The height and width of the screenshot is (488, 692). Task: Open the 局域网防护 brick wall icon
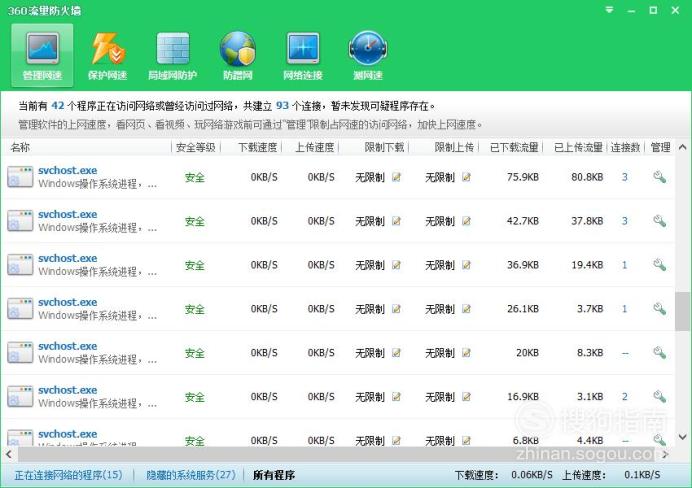click(173, 49)
